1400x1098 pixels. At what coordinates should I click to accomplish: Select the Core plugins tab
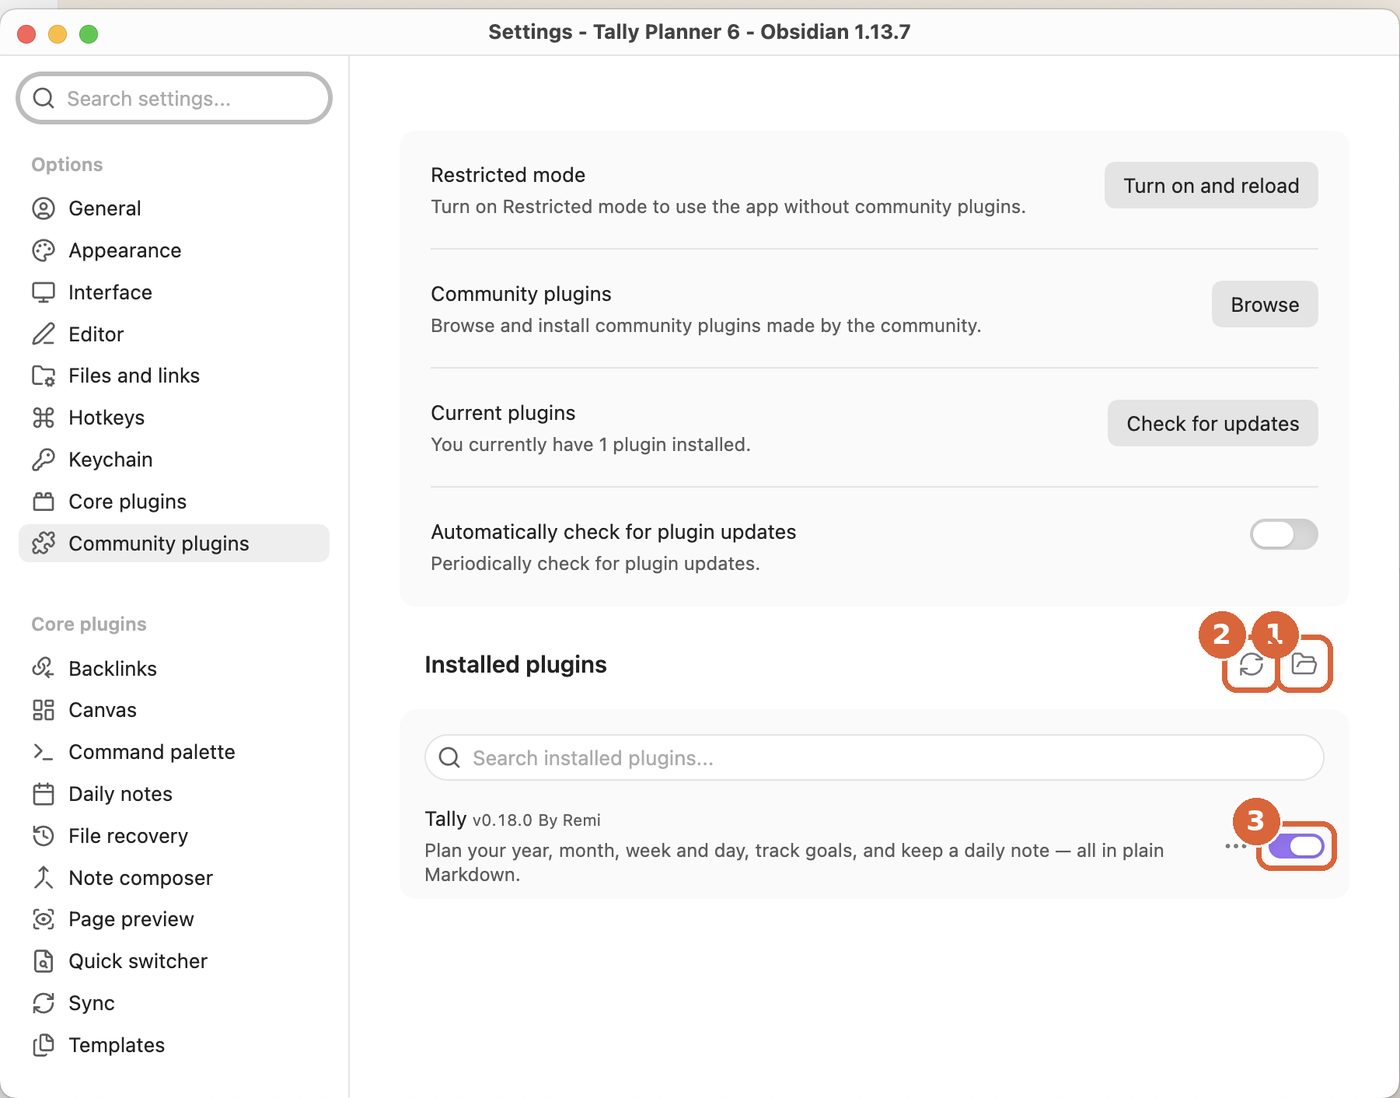(174, 502)
